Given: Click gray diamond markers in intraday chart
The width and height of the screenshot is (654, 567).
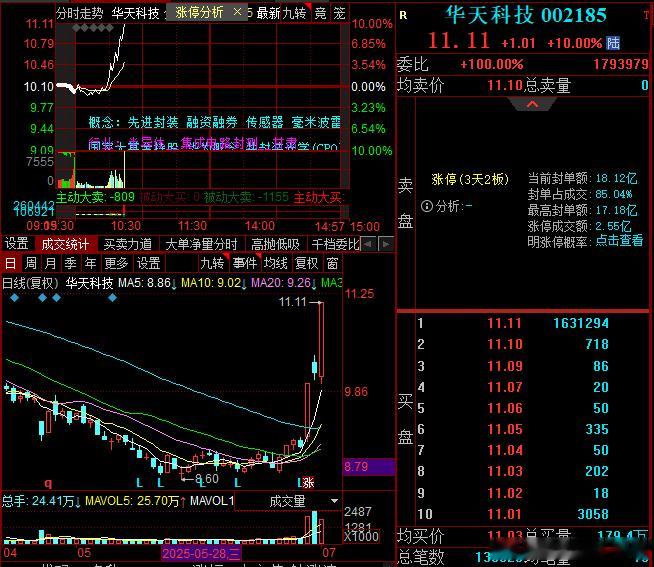Looking at the screenshot, I should tap(93, 28).
